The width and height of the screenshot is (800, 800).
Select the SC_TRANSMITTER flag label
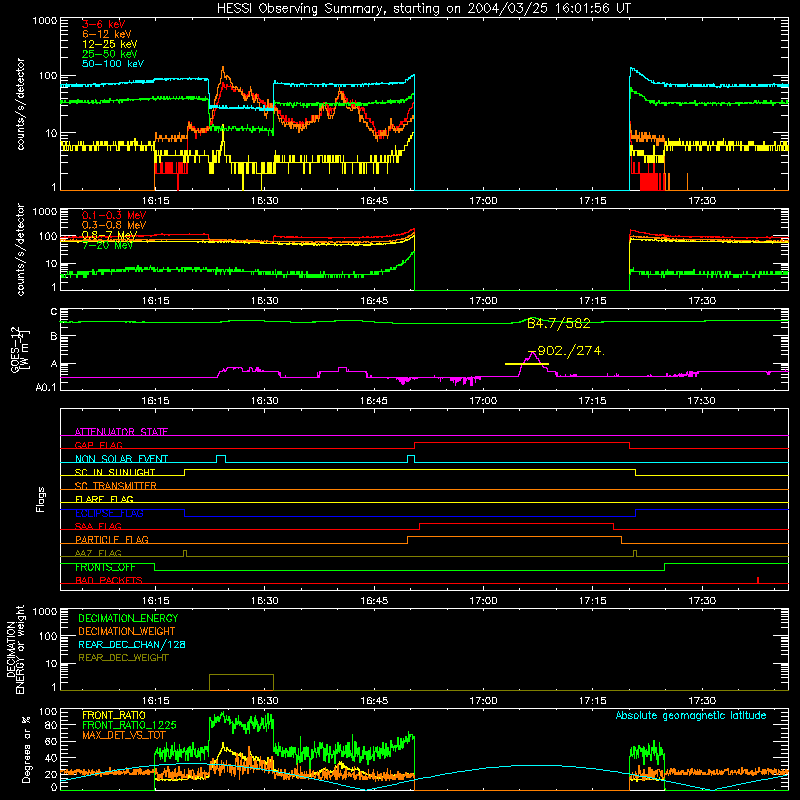(x=116, y=486)
